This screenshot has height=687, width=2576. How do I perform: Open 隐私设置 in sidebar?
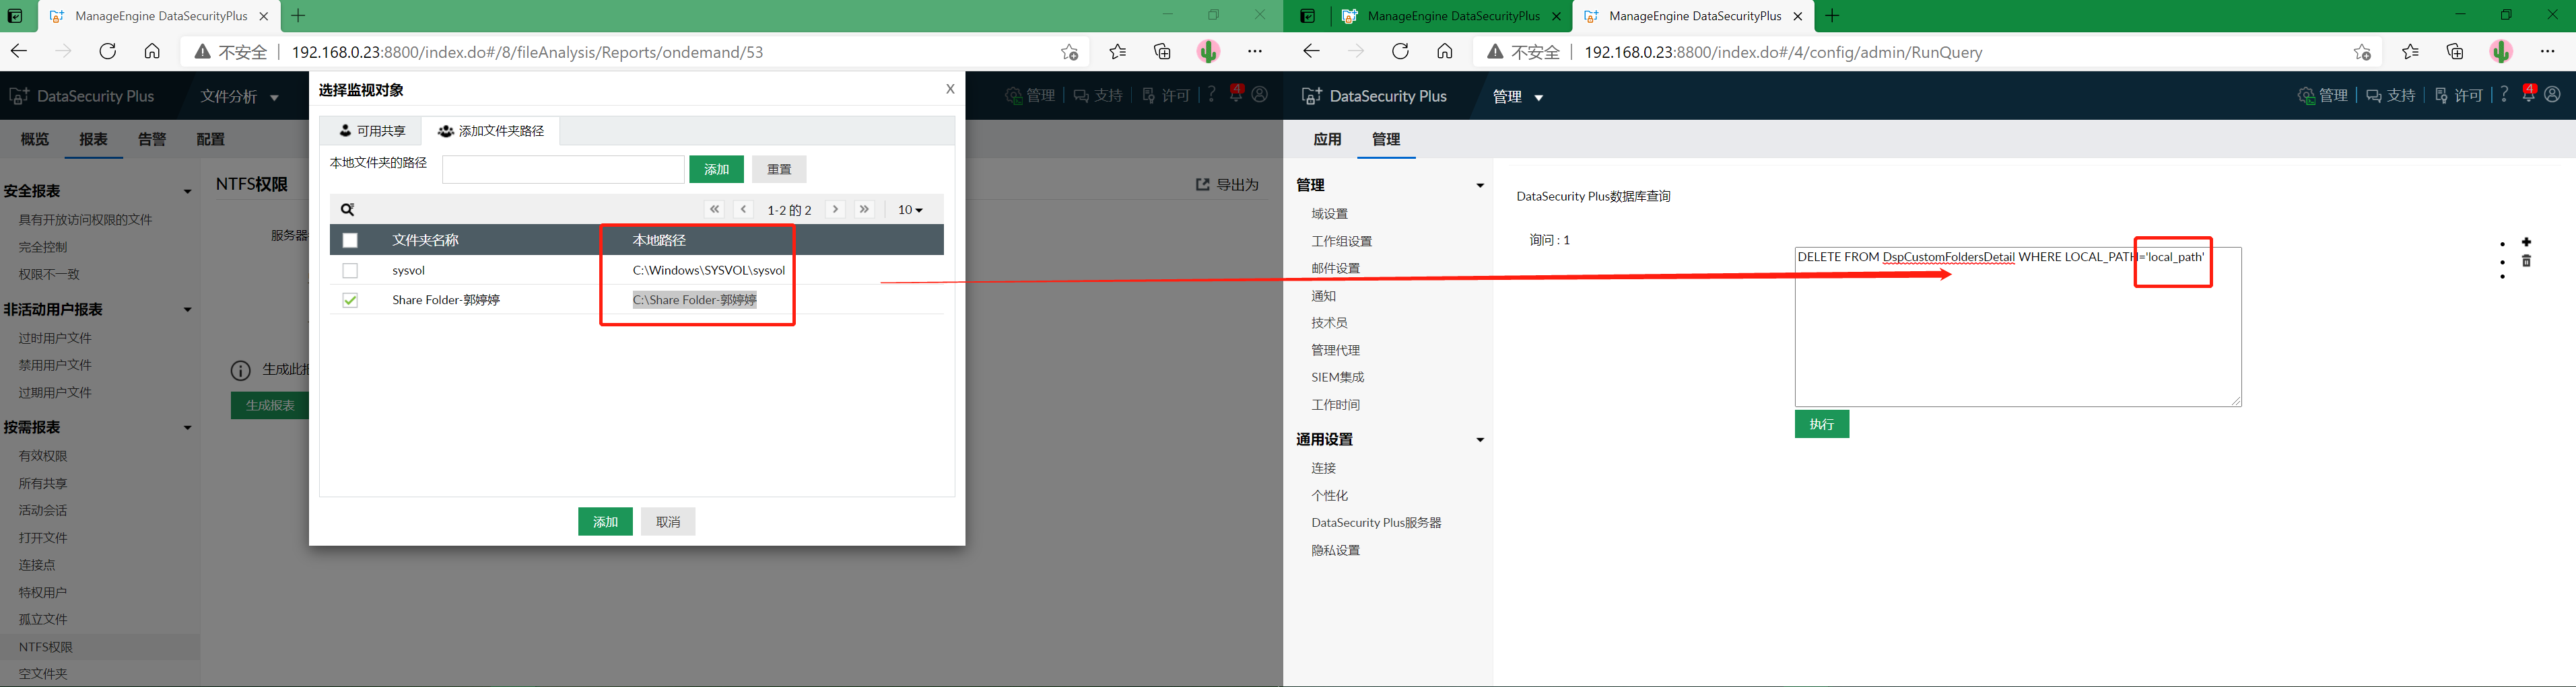coord(1336,550)
